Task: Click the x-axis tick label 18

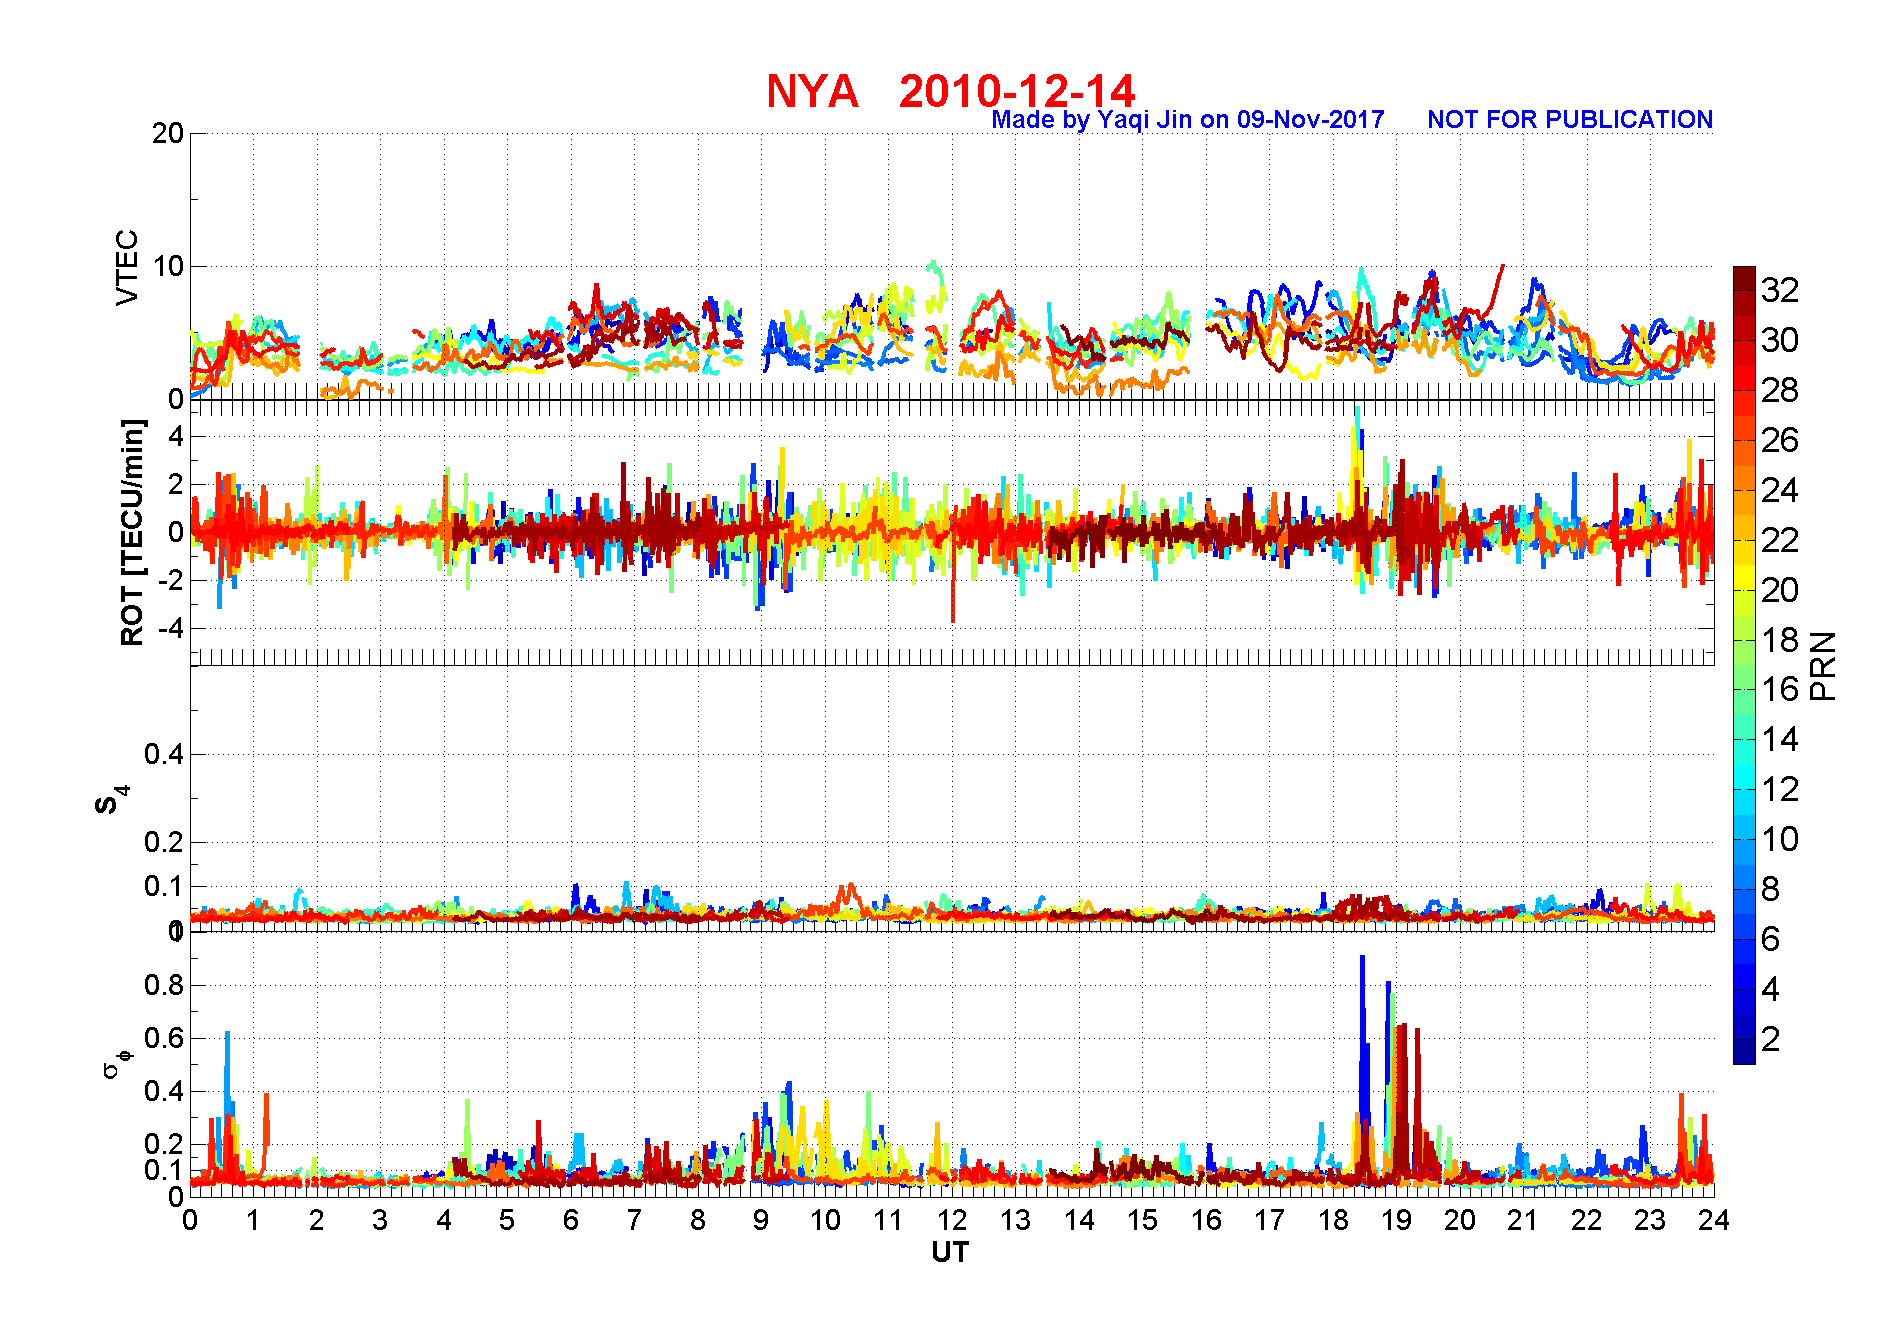Action: (x=1332, y=1220)
